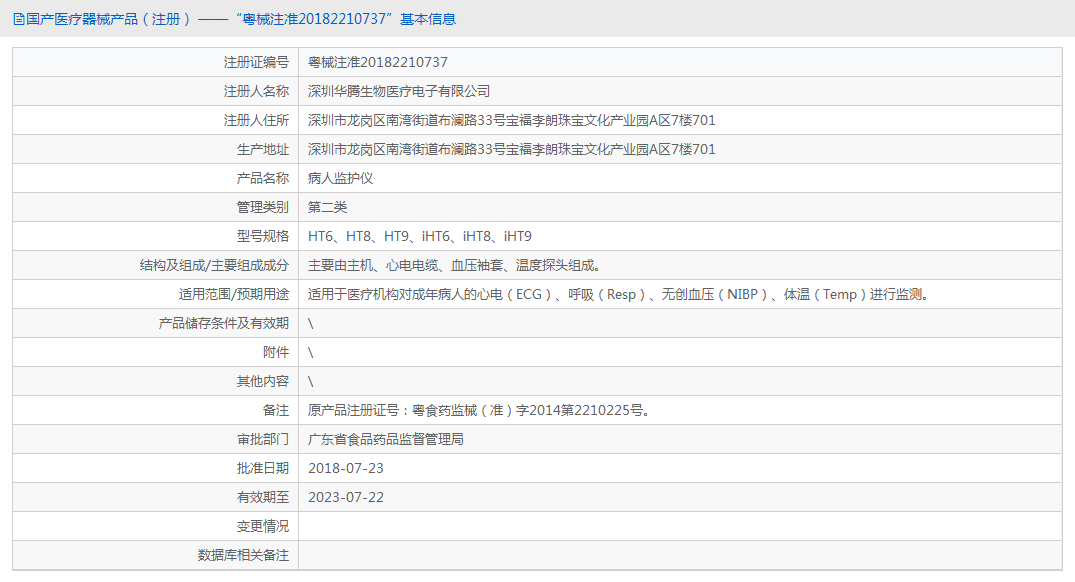Click approval date 2018-07-23

[x=346, y=468]
